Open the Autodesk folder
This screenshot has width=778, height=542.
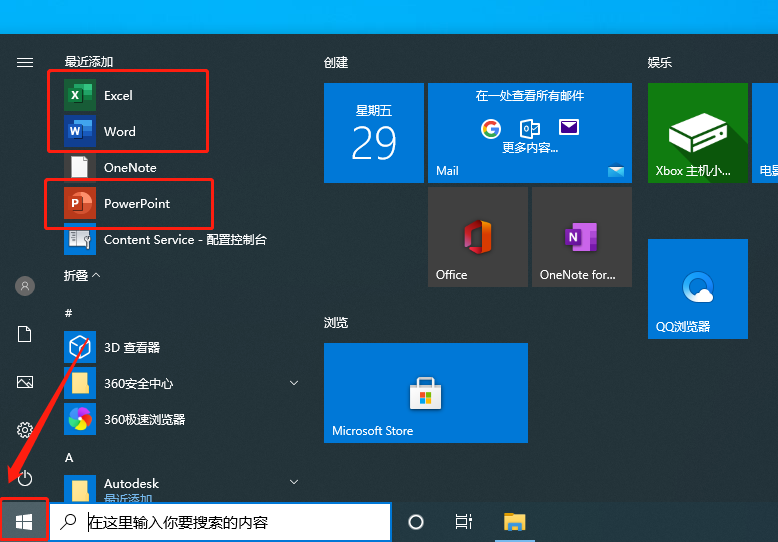(183, 486)
